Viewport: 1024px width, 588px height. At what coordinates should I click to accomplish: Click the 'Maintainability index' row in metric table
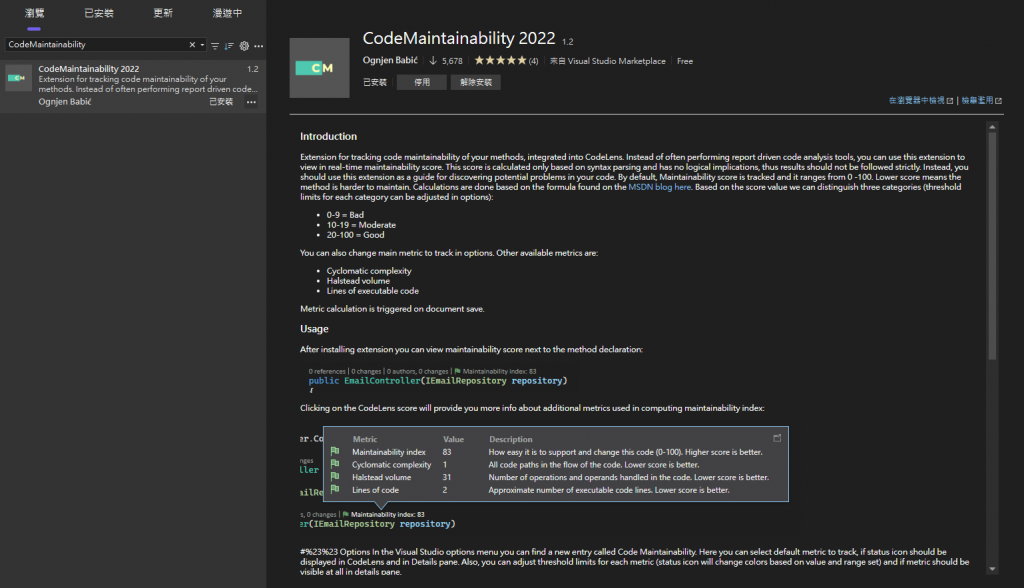coord(555,452)
